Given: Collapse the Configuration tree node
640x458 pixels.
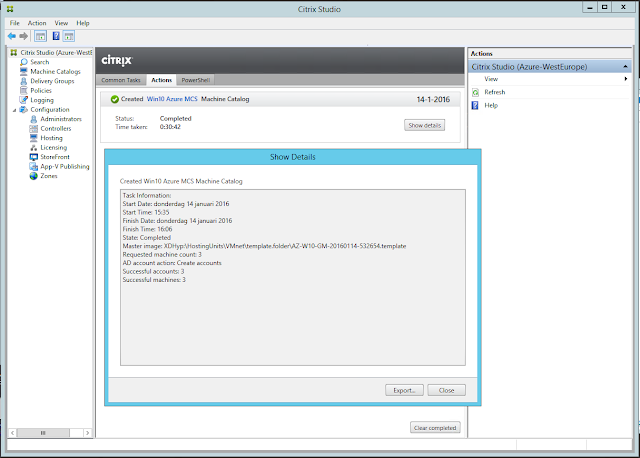Looking at the screenshot, I should coord(15,110).
